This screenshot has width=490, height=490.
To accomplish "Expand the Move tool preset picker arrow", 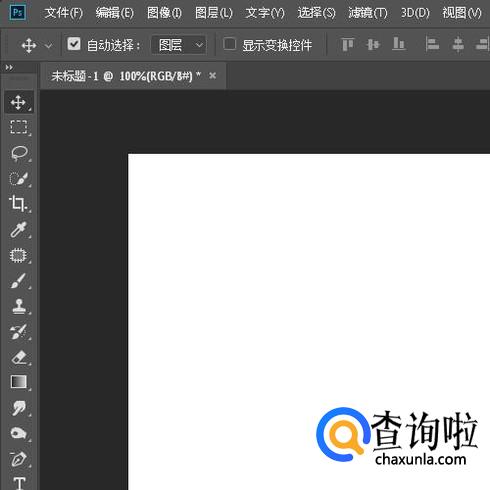I will pos(49,45).
